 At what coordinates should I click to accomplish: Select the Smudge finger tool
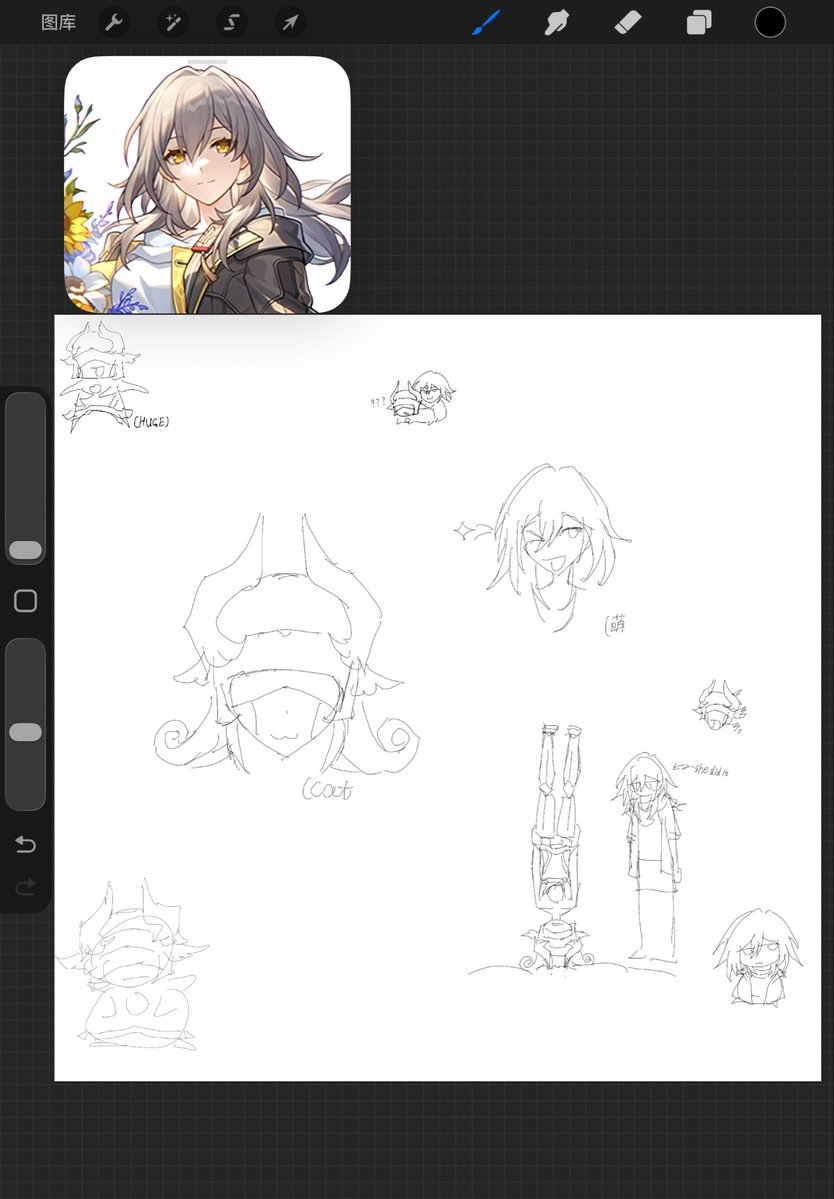coord(557,22)
